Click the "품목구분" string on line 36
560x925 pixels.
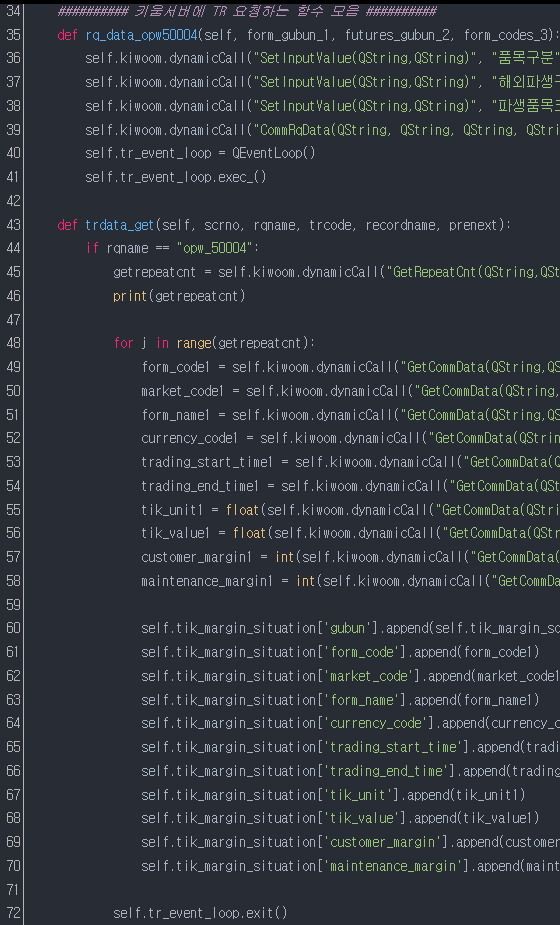pyautogui.click(x=525, y=58)
